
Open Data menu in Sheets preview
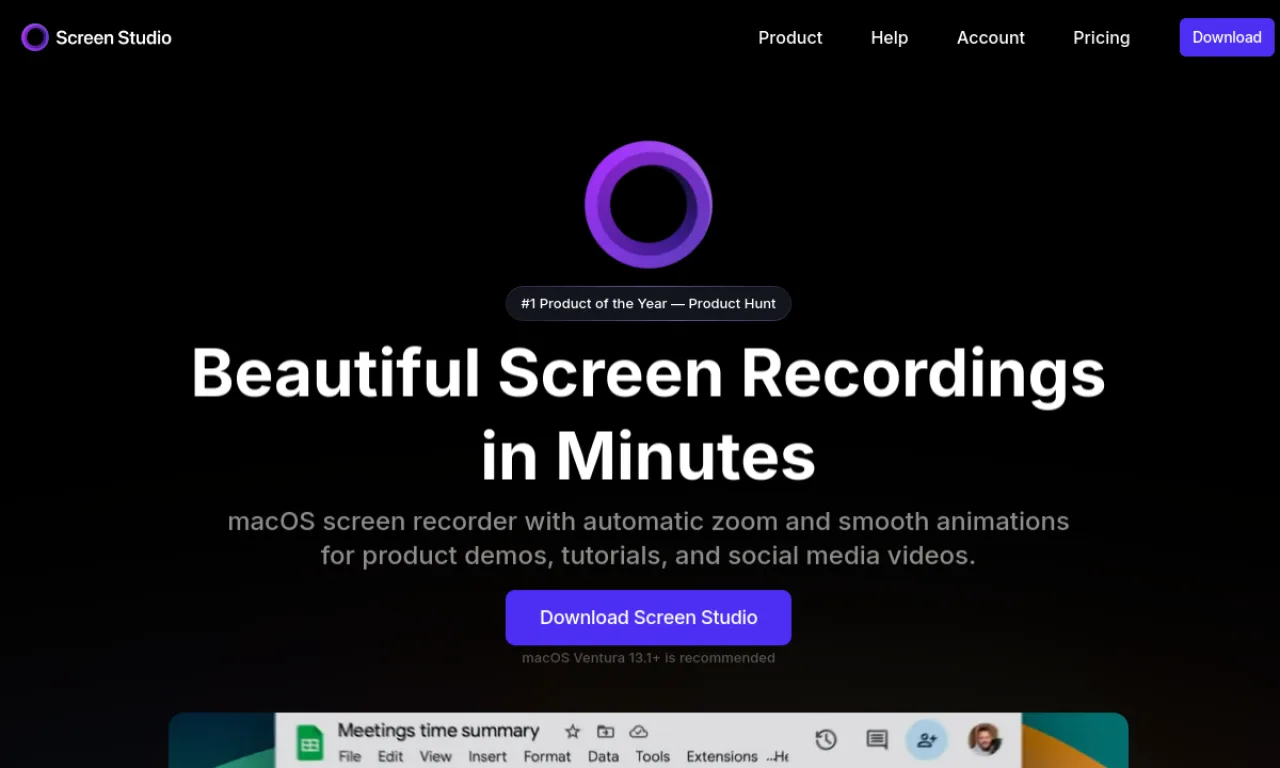click(x=603, y=757)
